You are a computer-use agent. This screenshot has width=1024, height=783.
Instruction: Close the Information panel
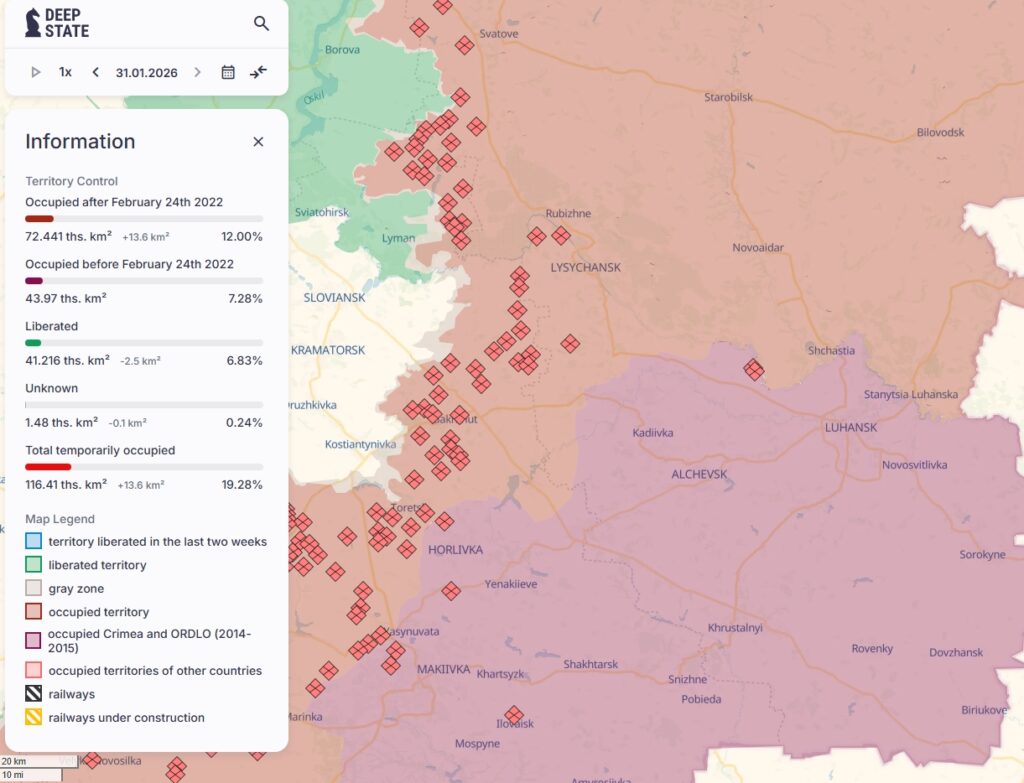[x=258, y=141]
